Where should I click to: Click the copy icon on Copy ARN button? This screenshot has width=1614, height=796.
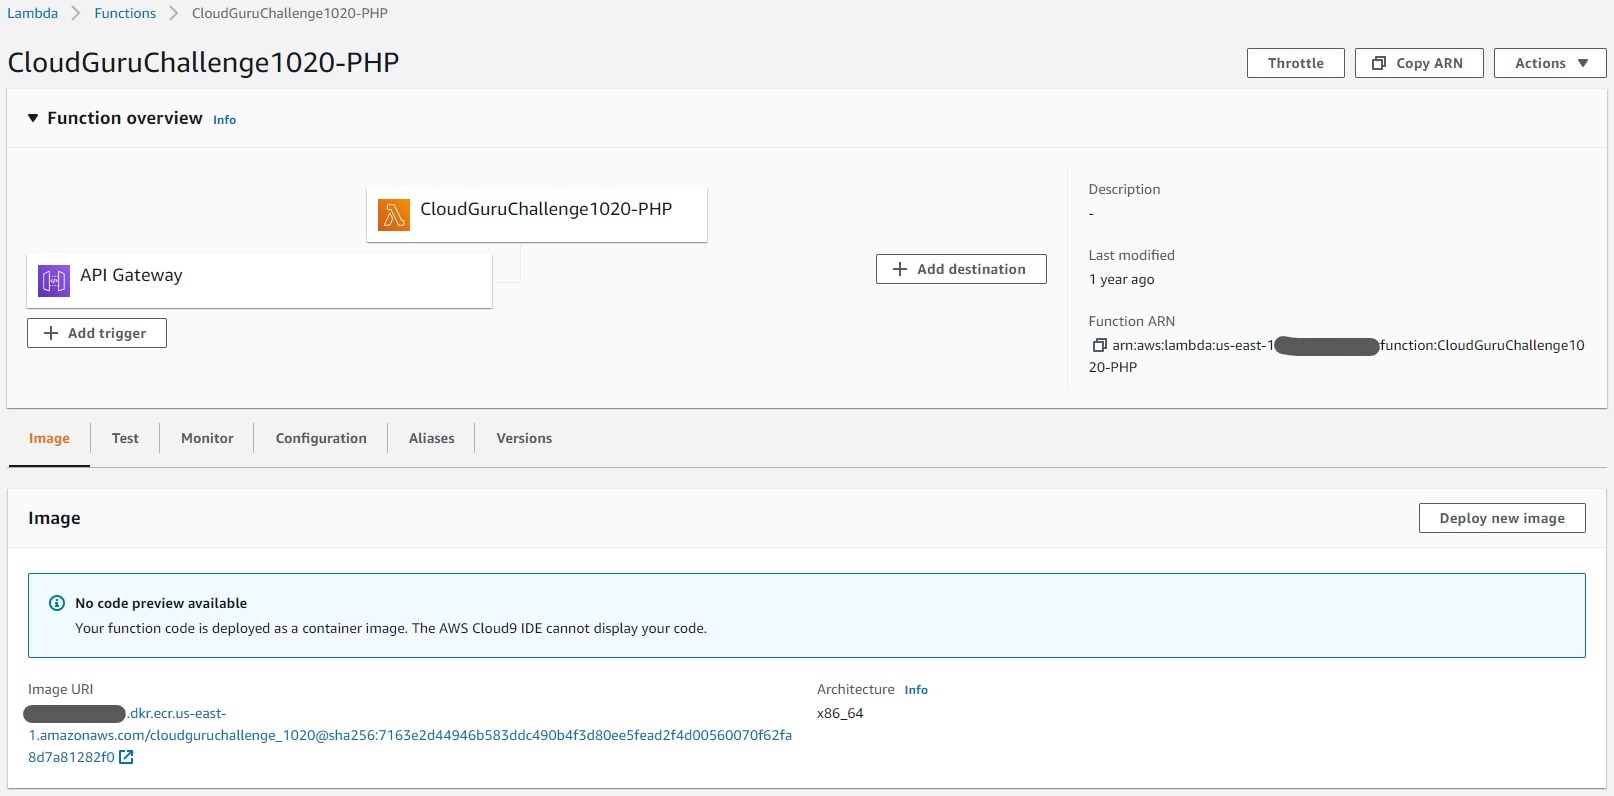(x=1379, y=63)
